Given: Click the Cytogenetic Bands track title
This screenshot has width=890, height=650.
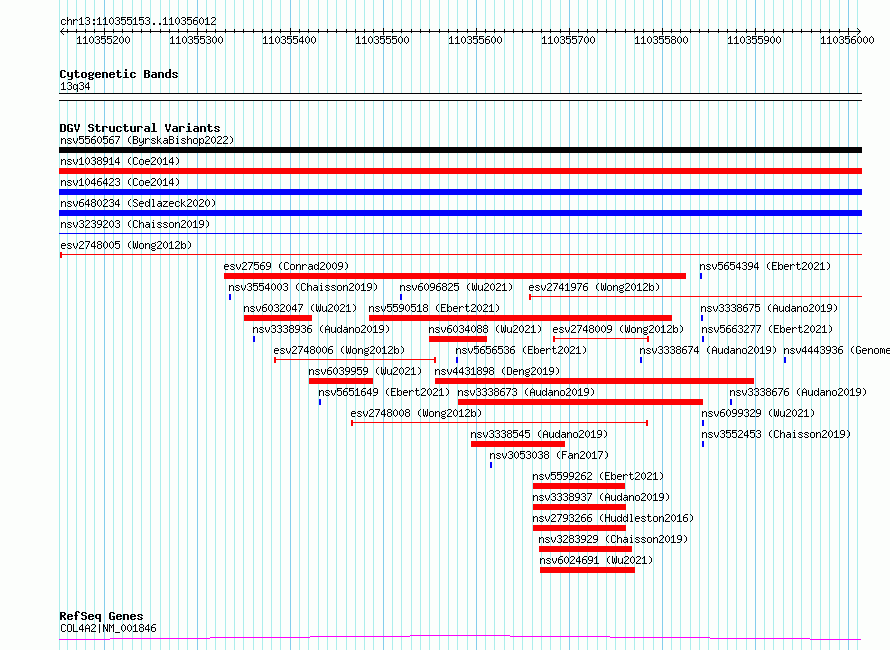Looking at the screenshot, I should (x=119, y=74).
